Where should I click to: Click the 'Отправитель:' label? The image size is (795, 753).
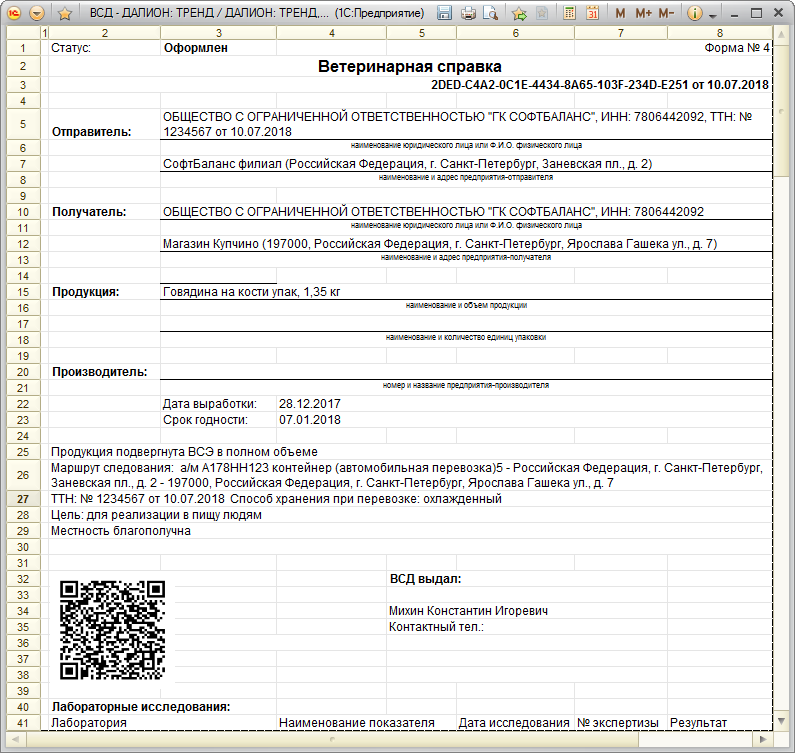91,132
